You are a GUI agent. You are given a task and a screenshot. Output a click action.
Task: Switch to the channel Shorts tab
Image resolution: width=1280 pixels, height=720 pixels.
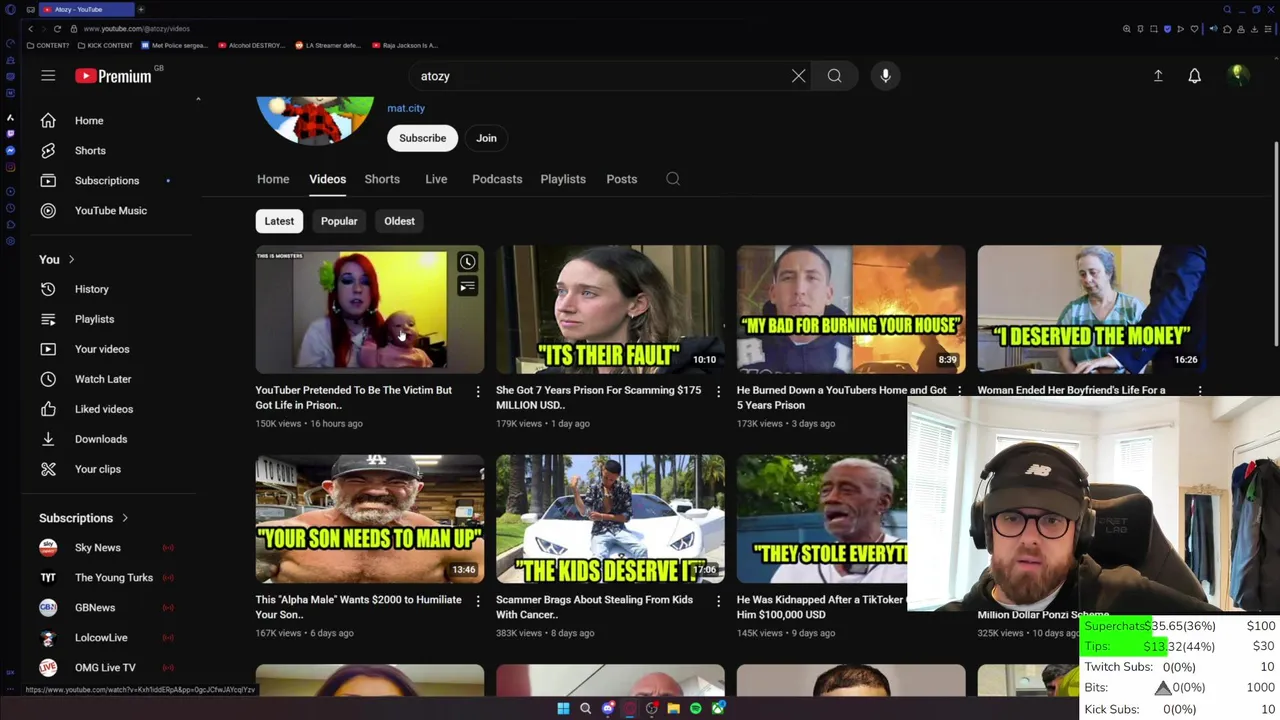point(382,179)
